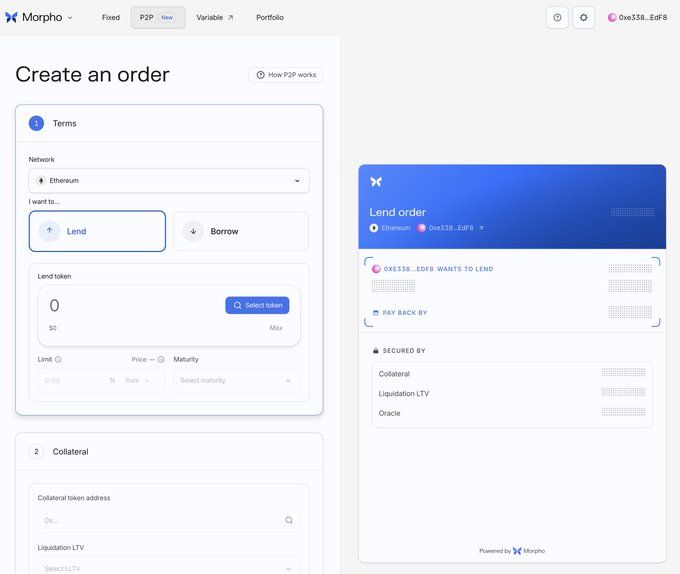Click the Create an order heading

pos(92,74)
